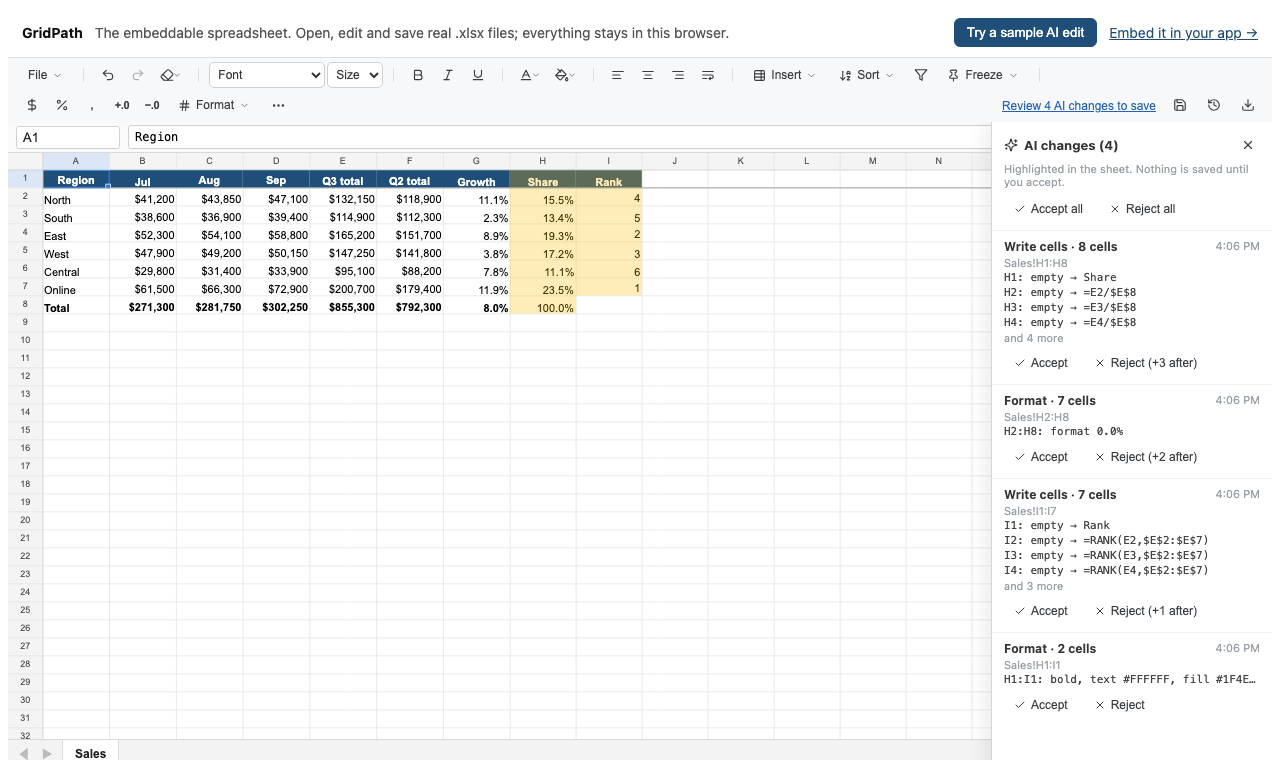This screenshot has width=1280, height=760.
Task: Align text left
Action: tap(617, 75)
